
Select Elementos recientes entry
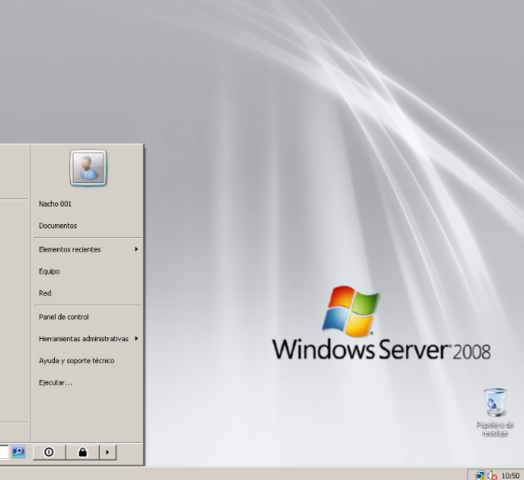coord(88,249)
